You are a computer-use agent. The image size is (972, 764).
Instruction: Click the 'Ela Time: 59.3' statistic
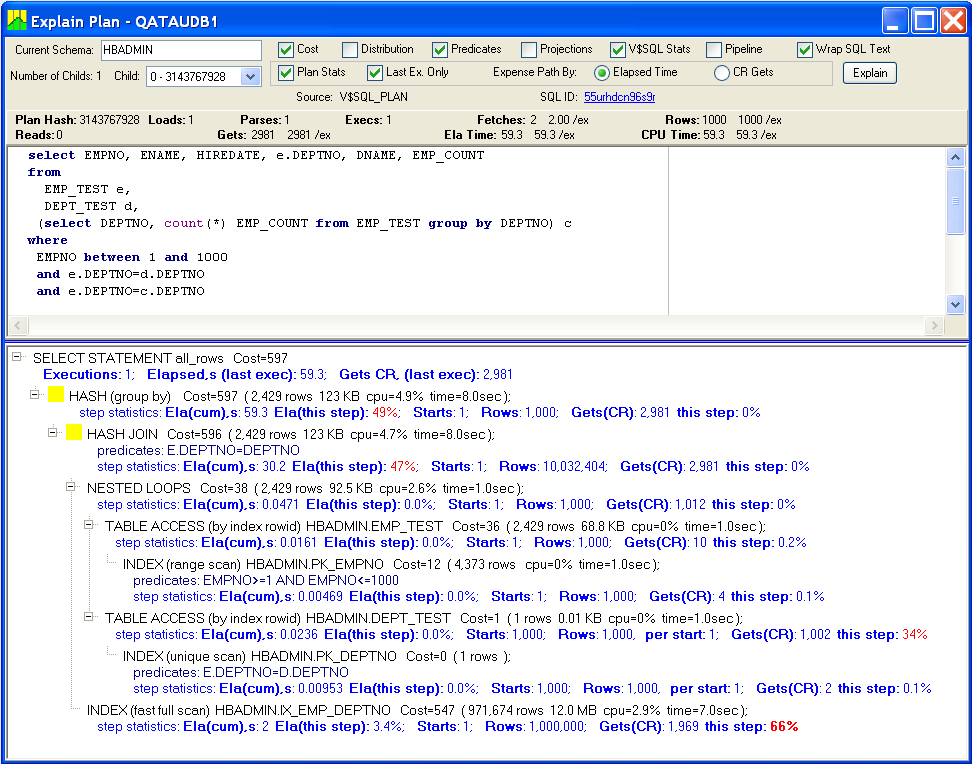pyautogui.click(x=484, y=135)
